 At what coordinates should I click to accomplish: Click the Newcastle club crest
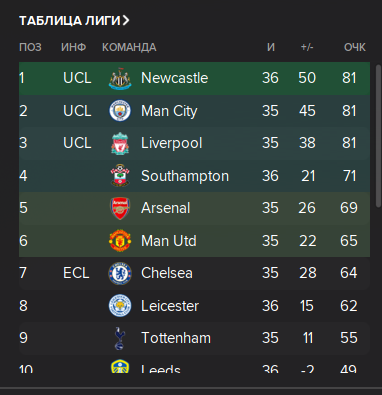tap(120, 79)
